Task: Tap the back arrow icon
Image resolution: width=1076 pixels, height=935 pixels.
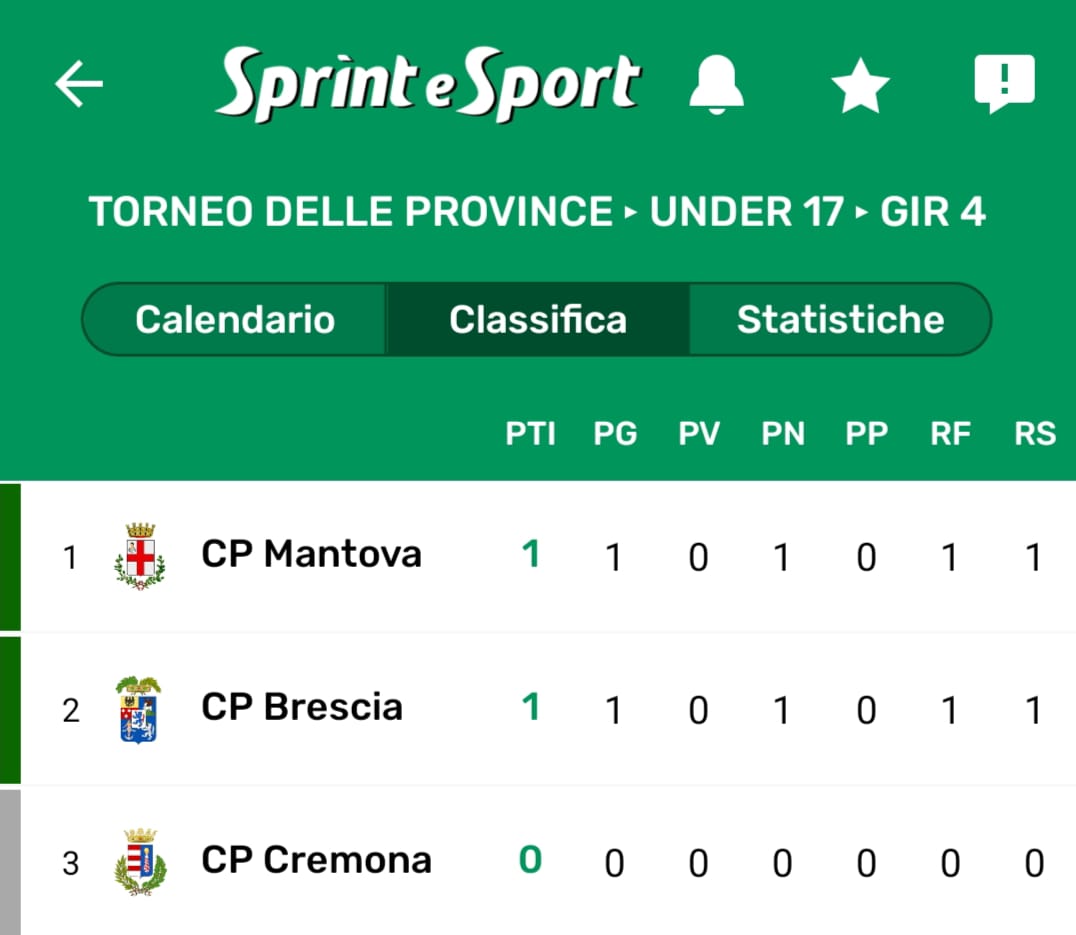Action: [x=79, y=83]
